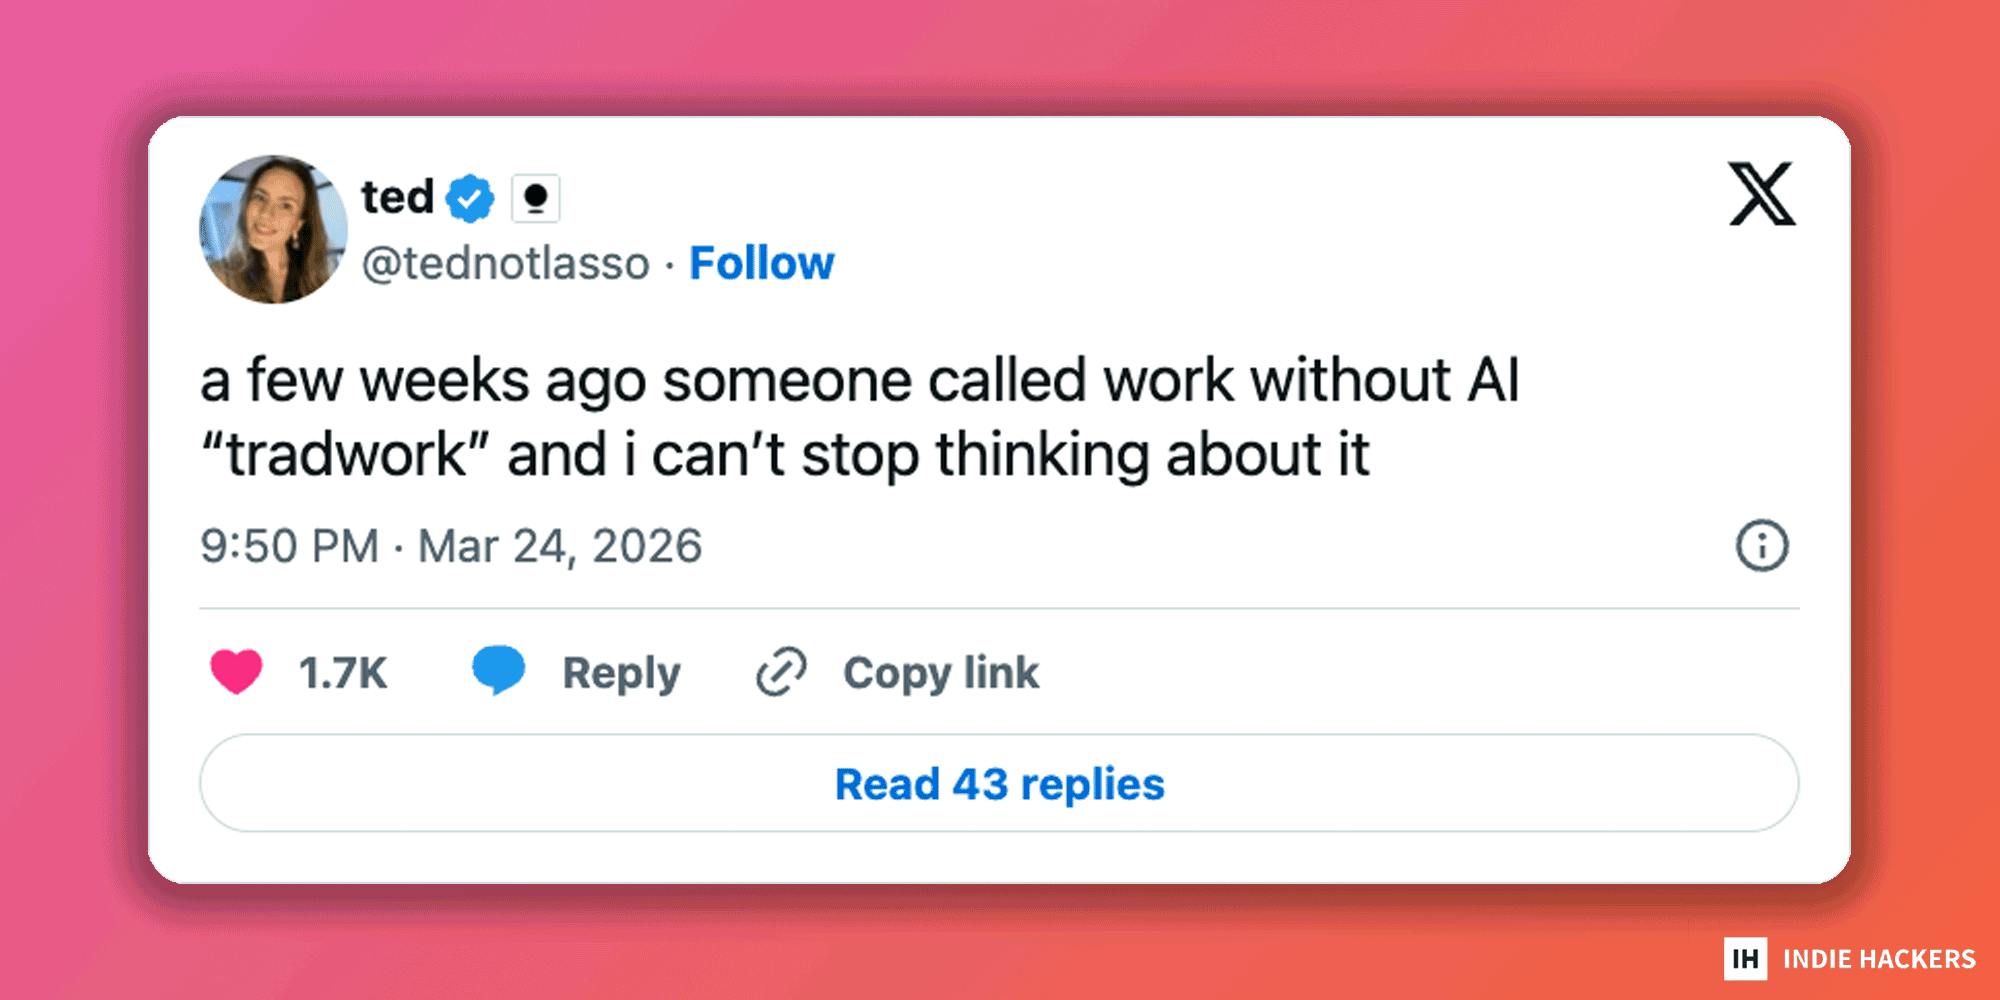Click the blue verified checkmark badge

pos(470,198)
